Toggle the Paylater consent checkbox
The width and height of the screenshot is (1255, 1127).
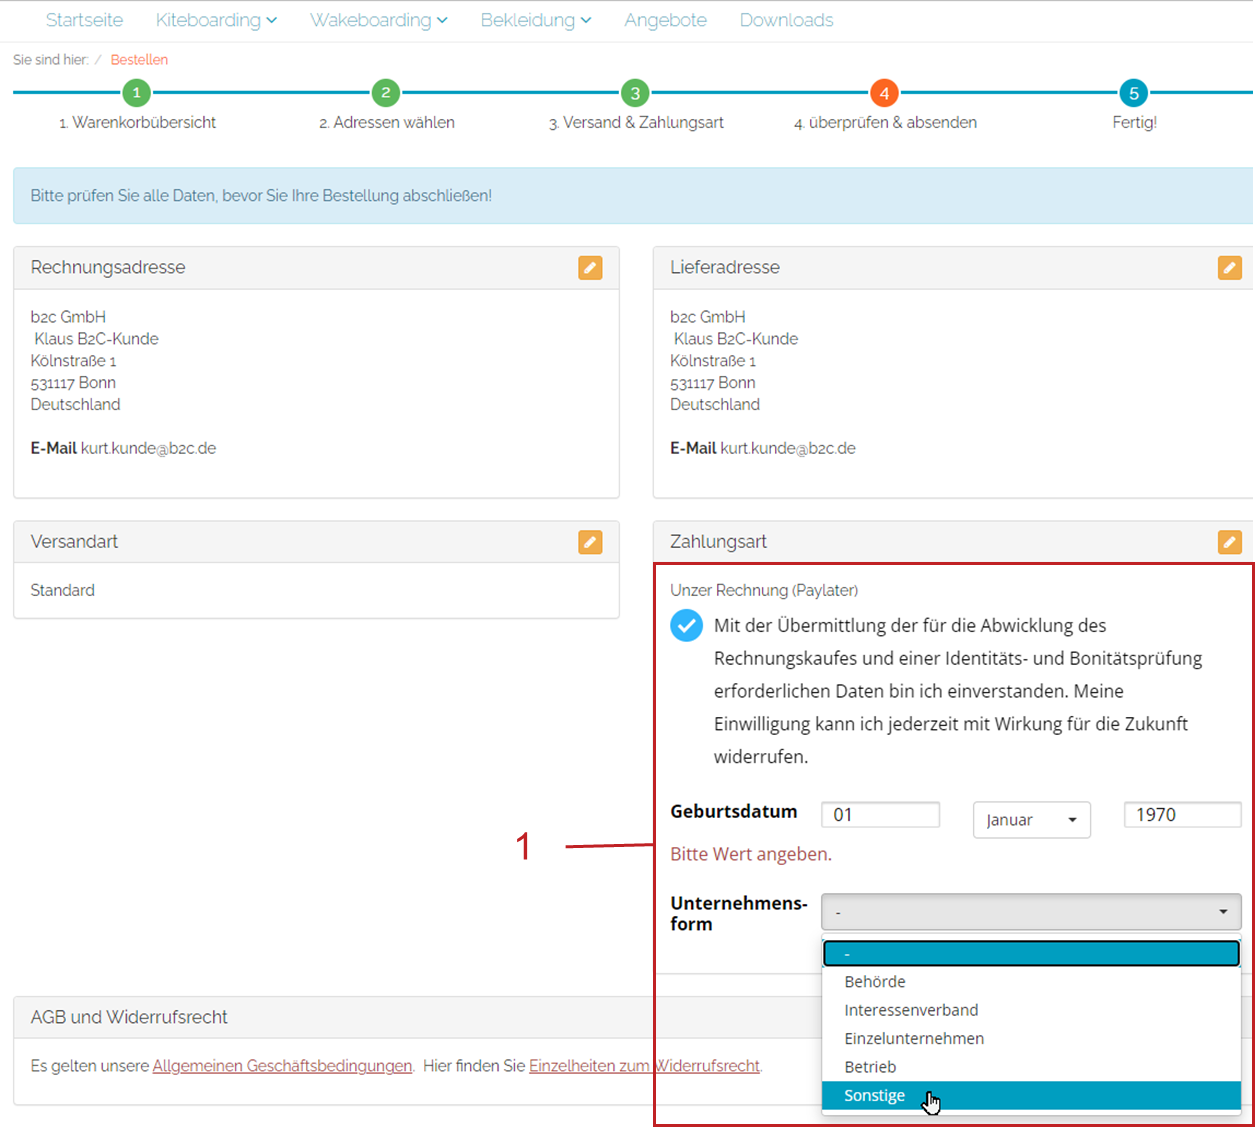coord(686,626)
